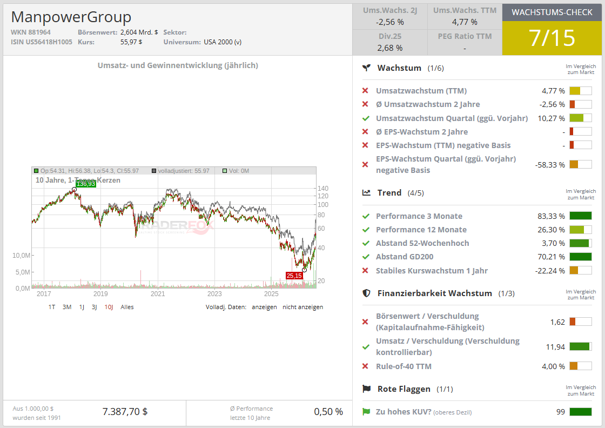Click the WACHSTUMS-CHECK header box
Viewport: 605px width, 428px height.
552,12
